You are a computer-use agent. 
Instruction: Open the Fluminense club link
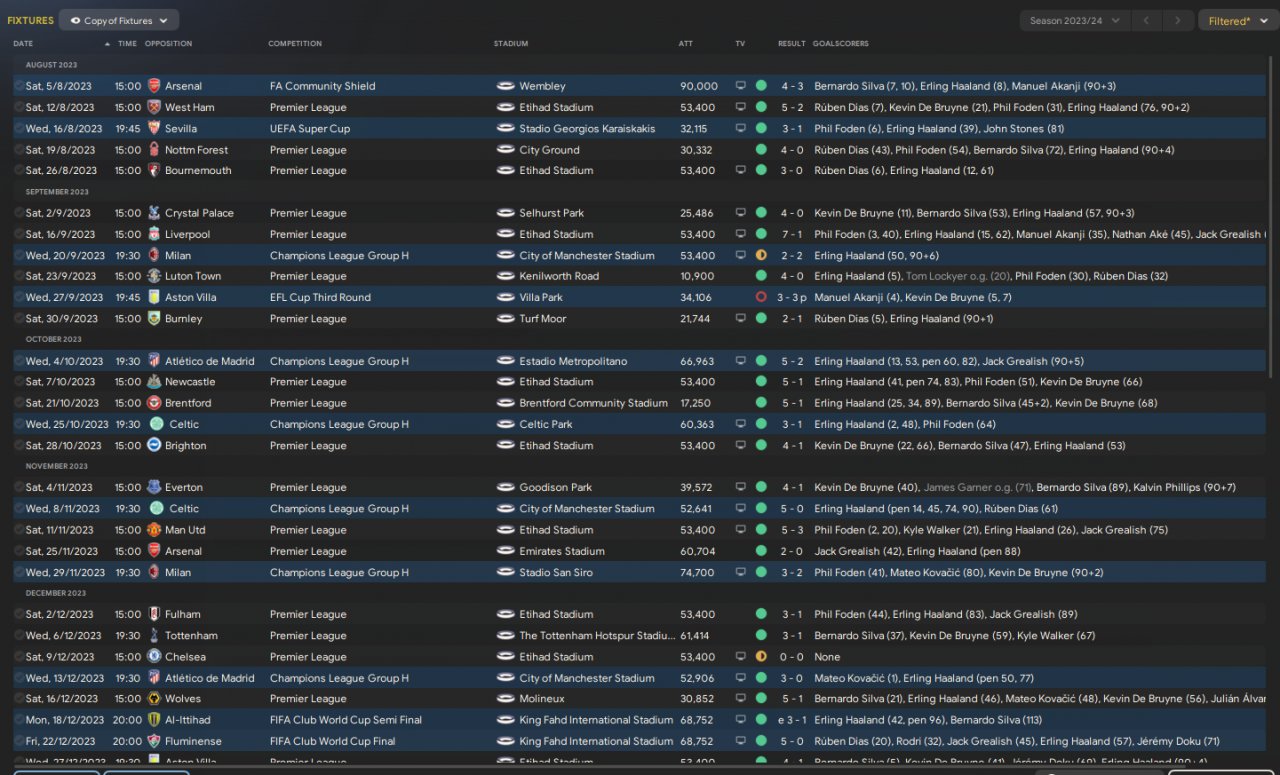(193, 741)
